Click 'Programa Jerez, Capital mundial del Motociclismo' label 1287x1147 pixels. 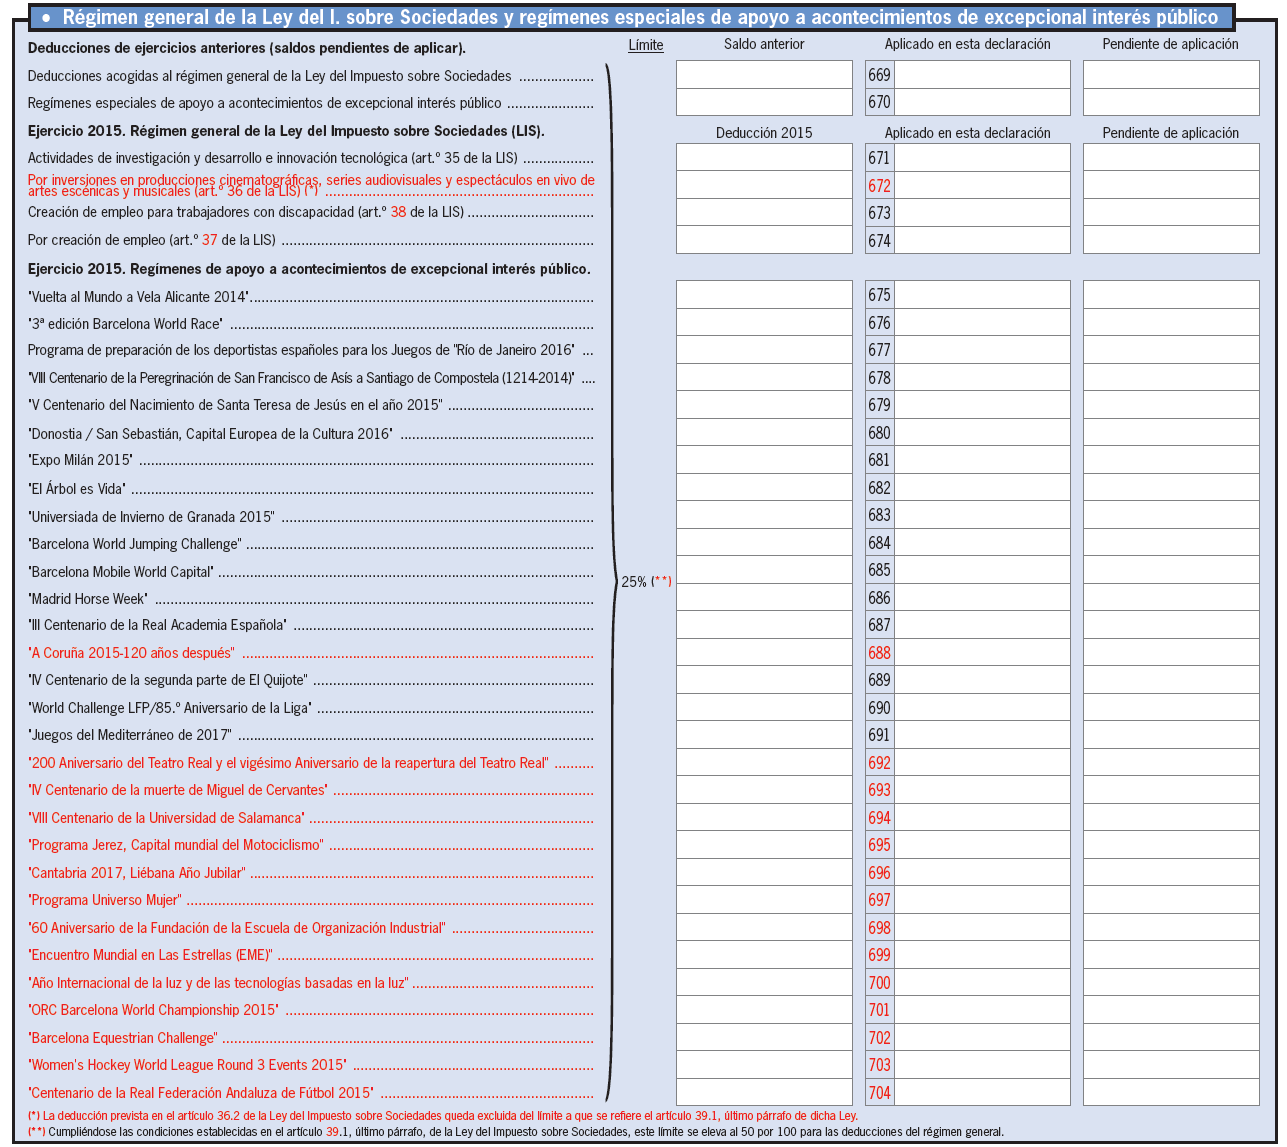pyautogui.click(x=176, y=845)
